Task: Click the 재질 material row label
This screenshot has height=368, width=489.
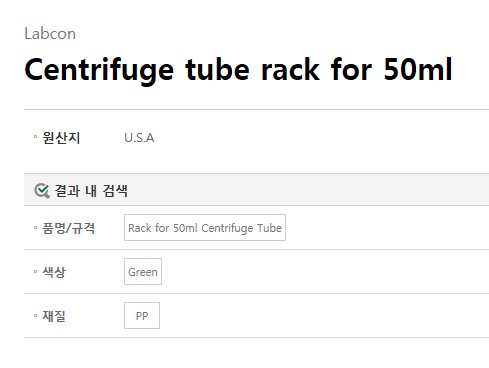Action: pos(54,316)
